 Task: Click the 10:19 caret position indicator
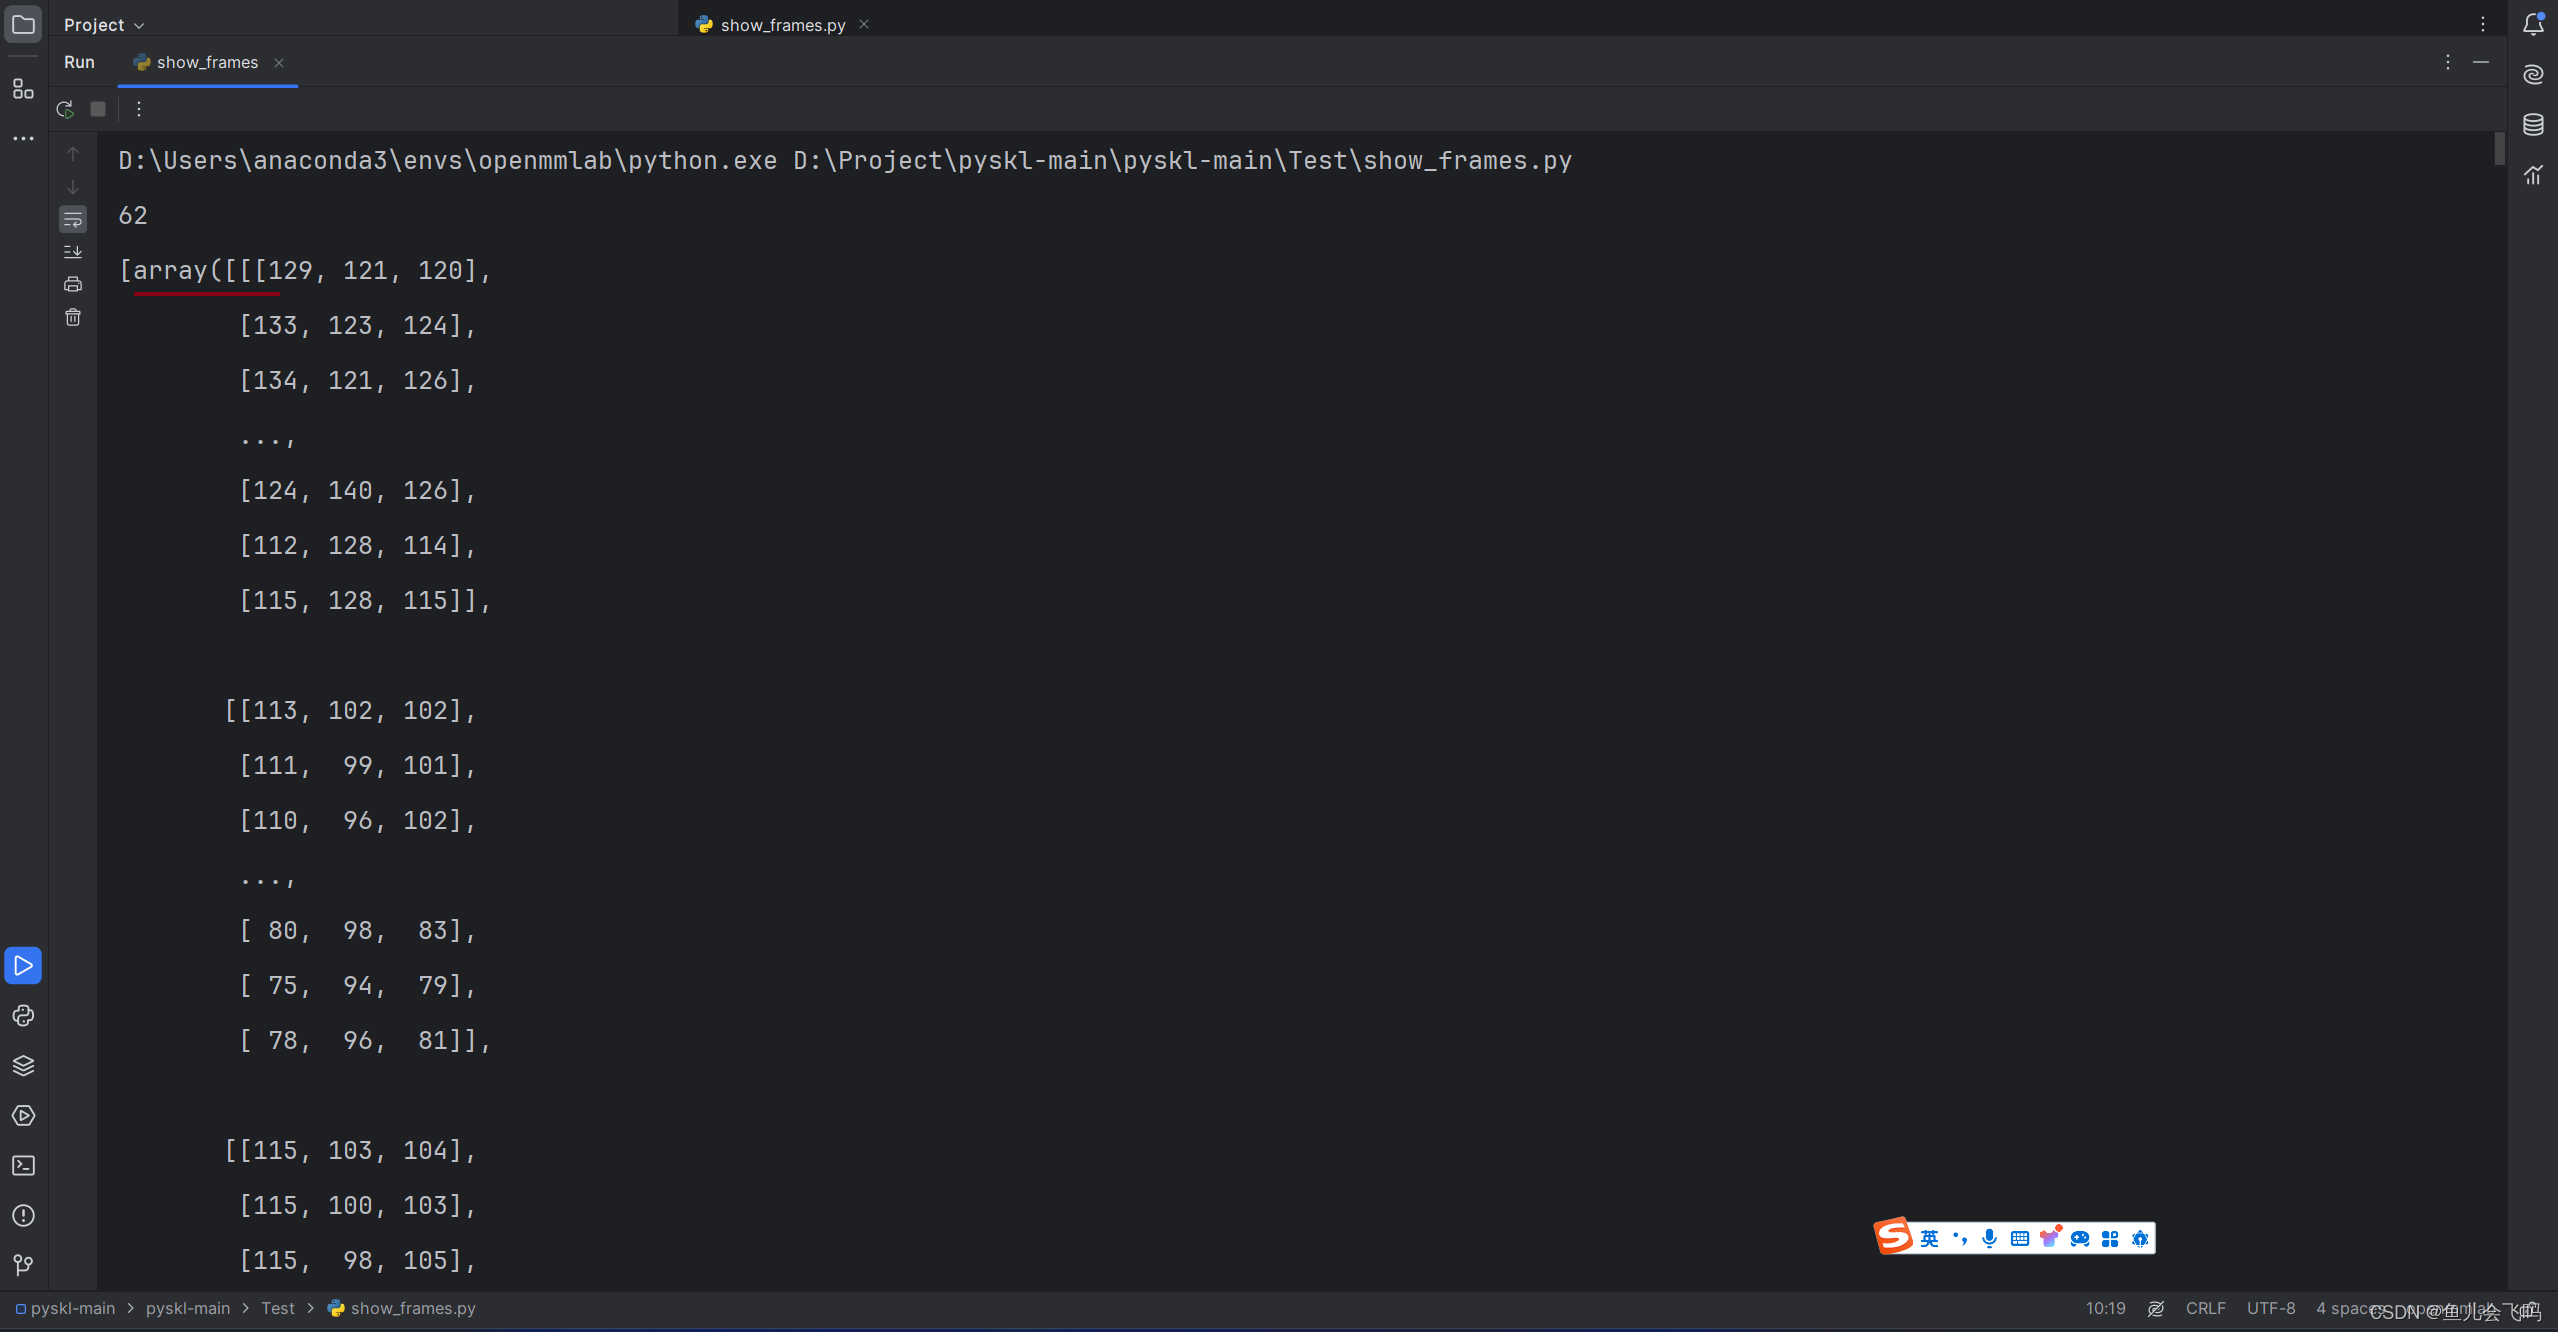[x=2106, y=1308]
